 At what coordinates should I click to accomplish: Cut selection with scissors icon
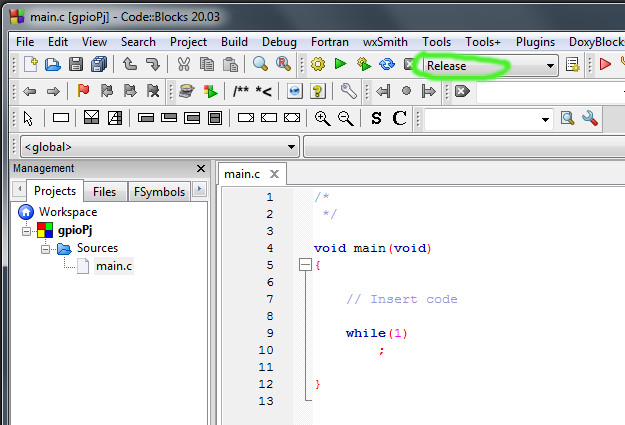point(183,64)
